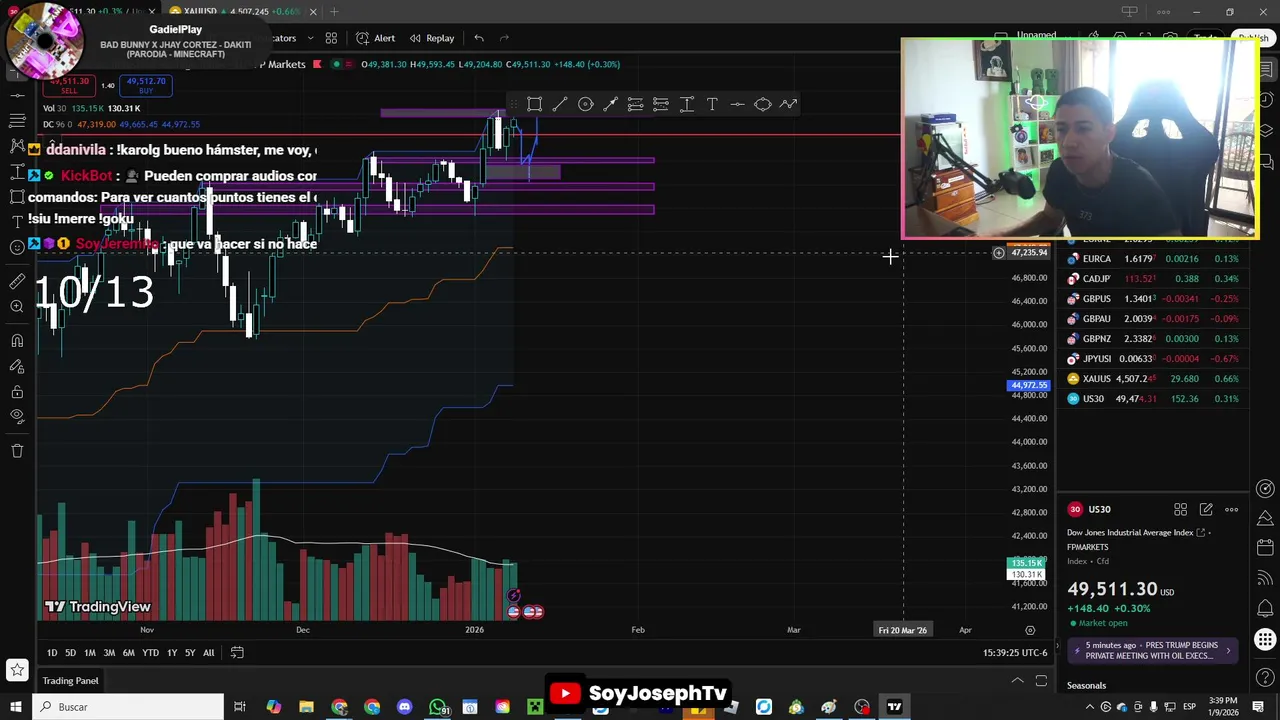Select the 5D time range
Screen dimensions: 1280x720
[70, 653]
